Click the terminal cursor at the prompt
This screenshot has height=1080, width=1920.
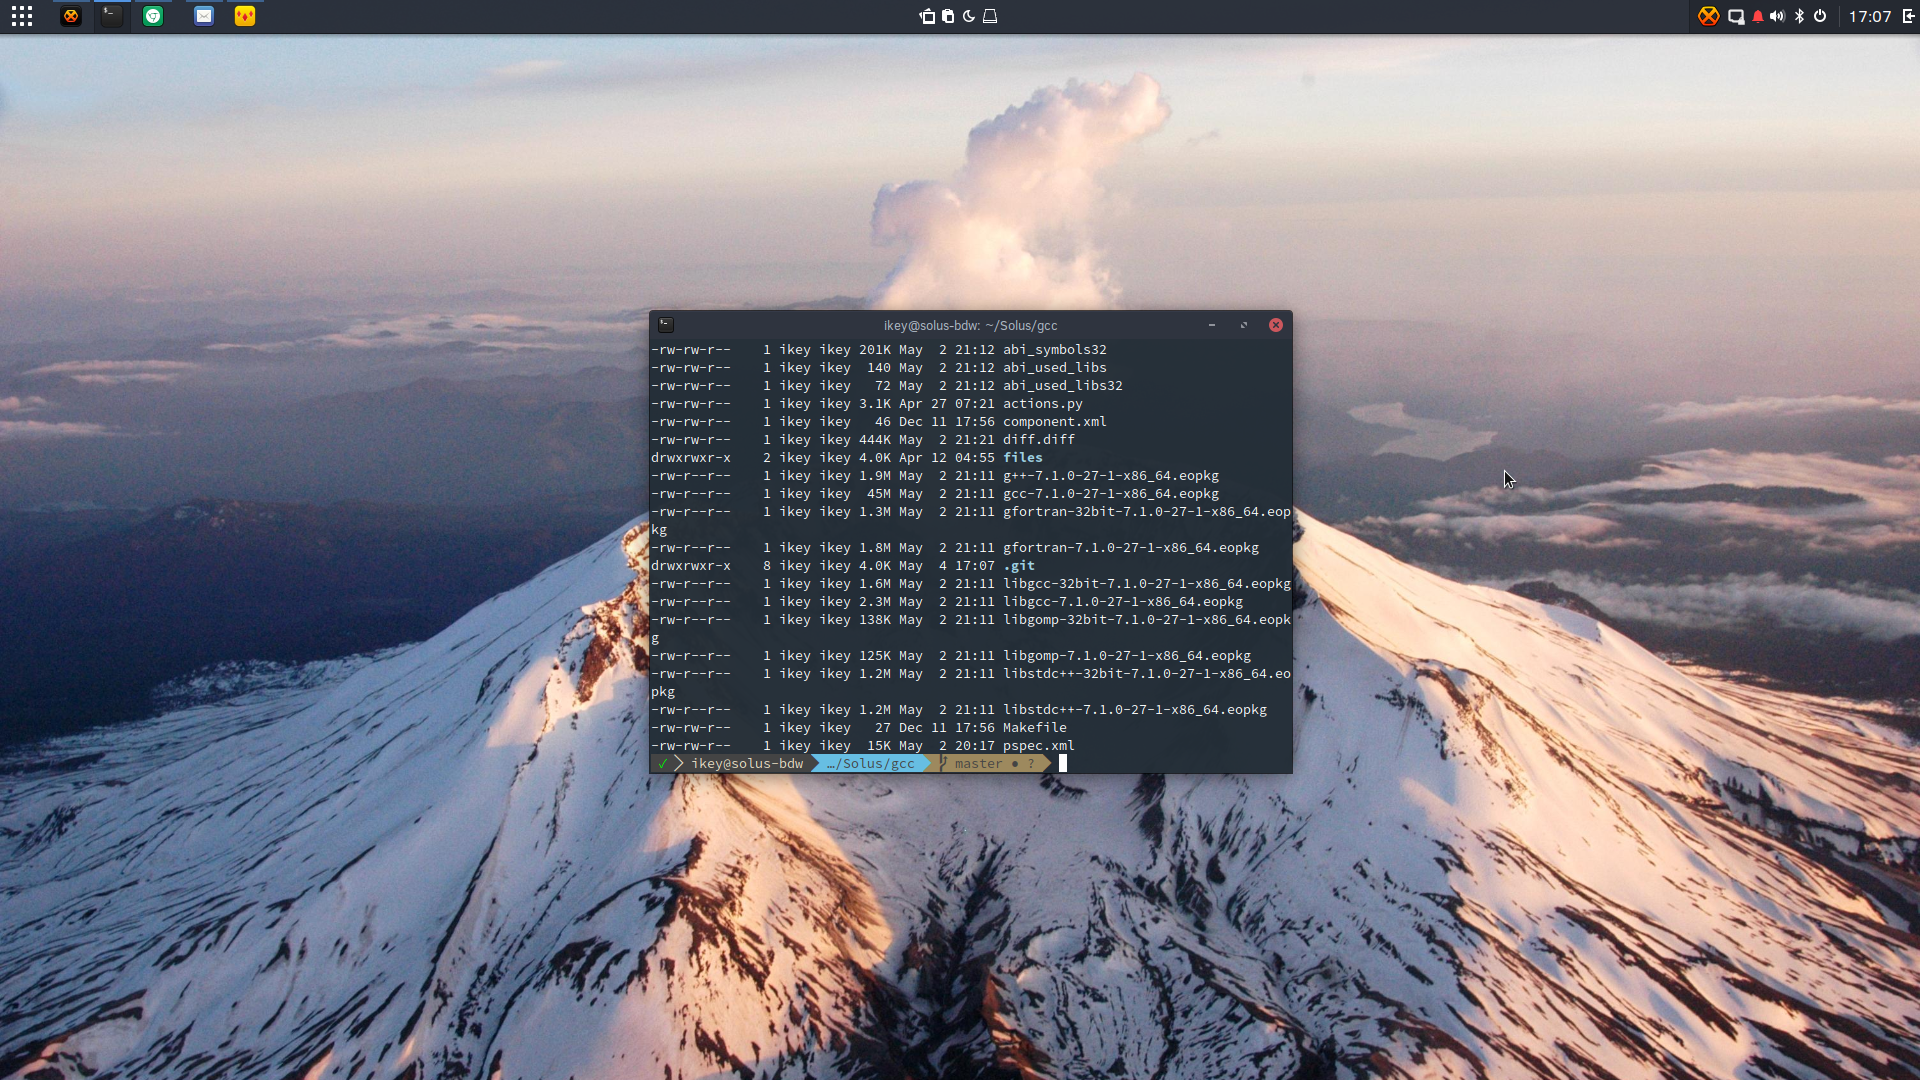click(x=1063, y=764)
